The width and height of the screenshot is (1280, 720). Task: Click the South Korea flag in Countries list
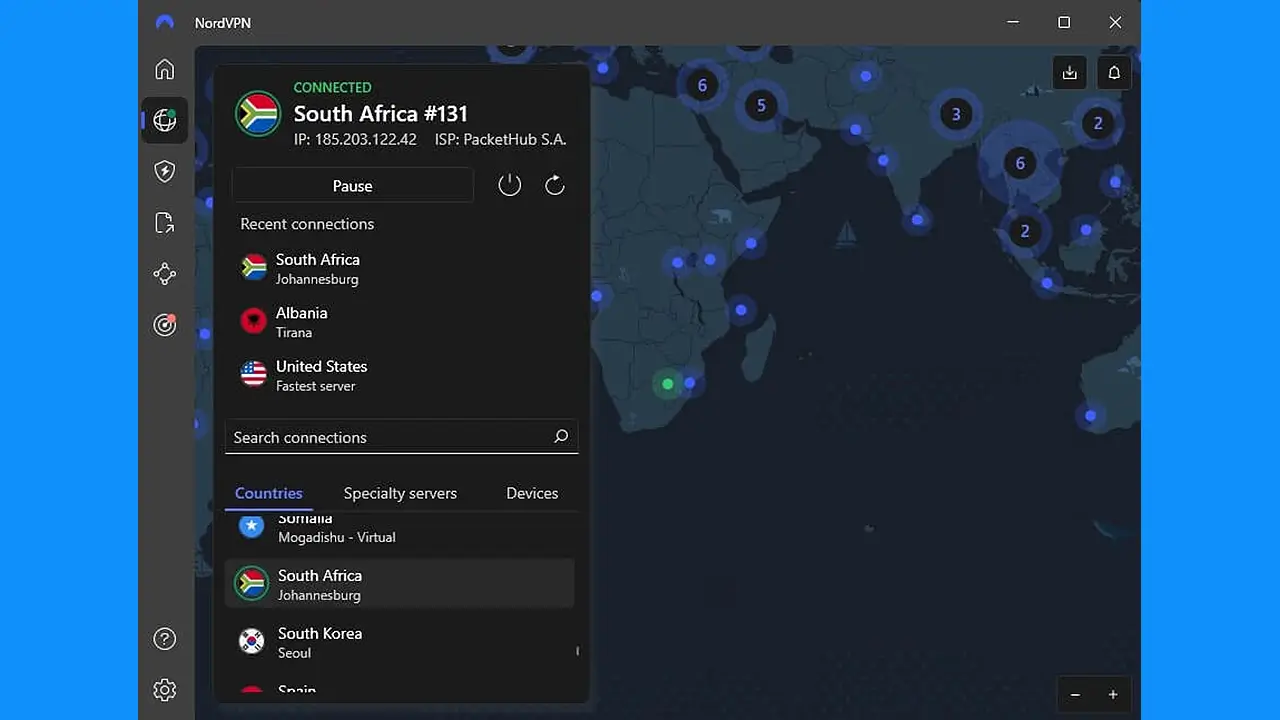click(x=252, y=641)
